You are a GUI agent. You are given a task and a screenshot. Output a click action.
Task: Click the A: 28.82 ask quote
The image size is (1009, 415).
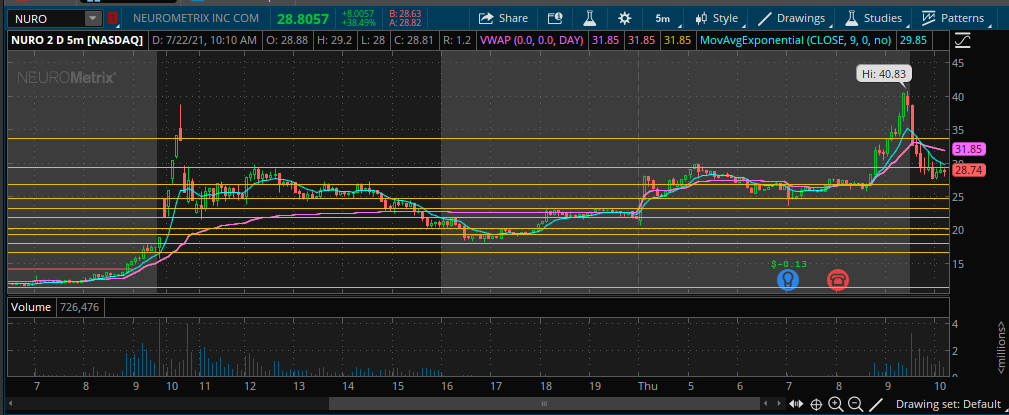[x=405, y=23]
